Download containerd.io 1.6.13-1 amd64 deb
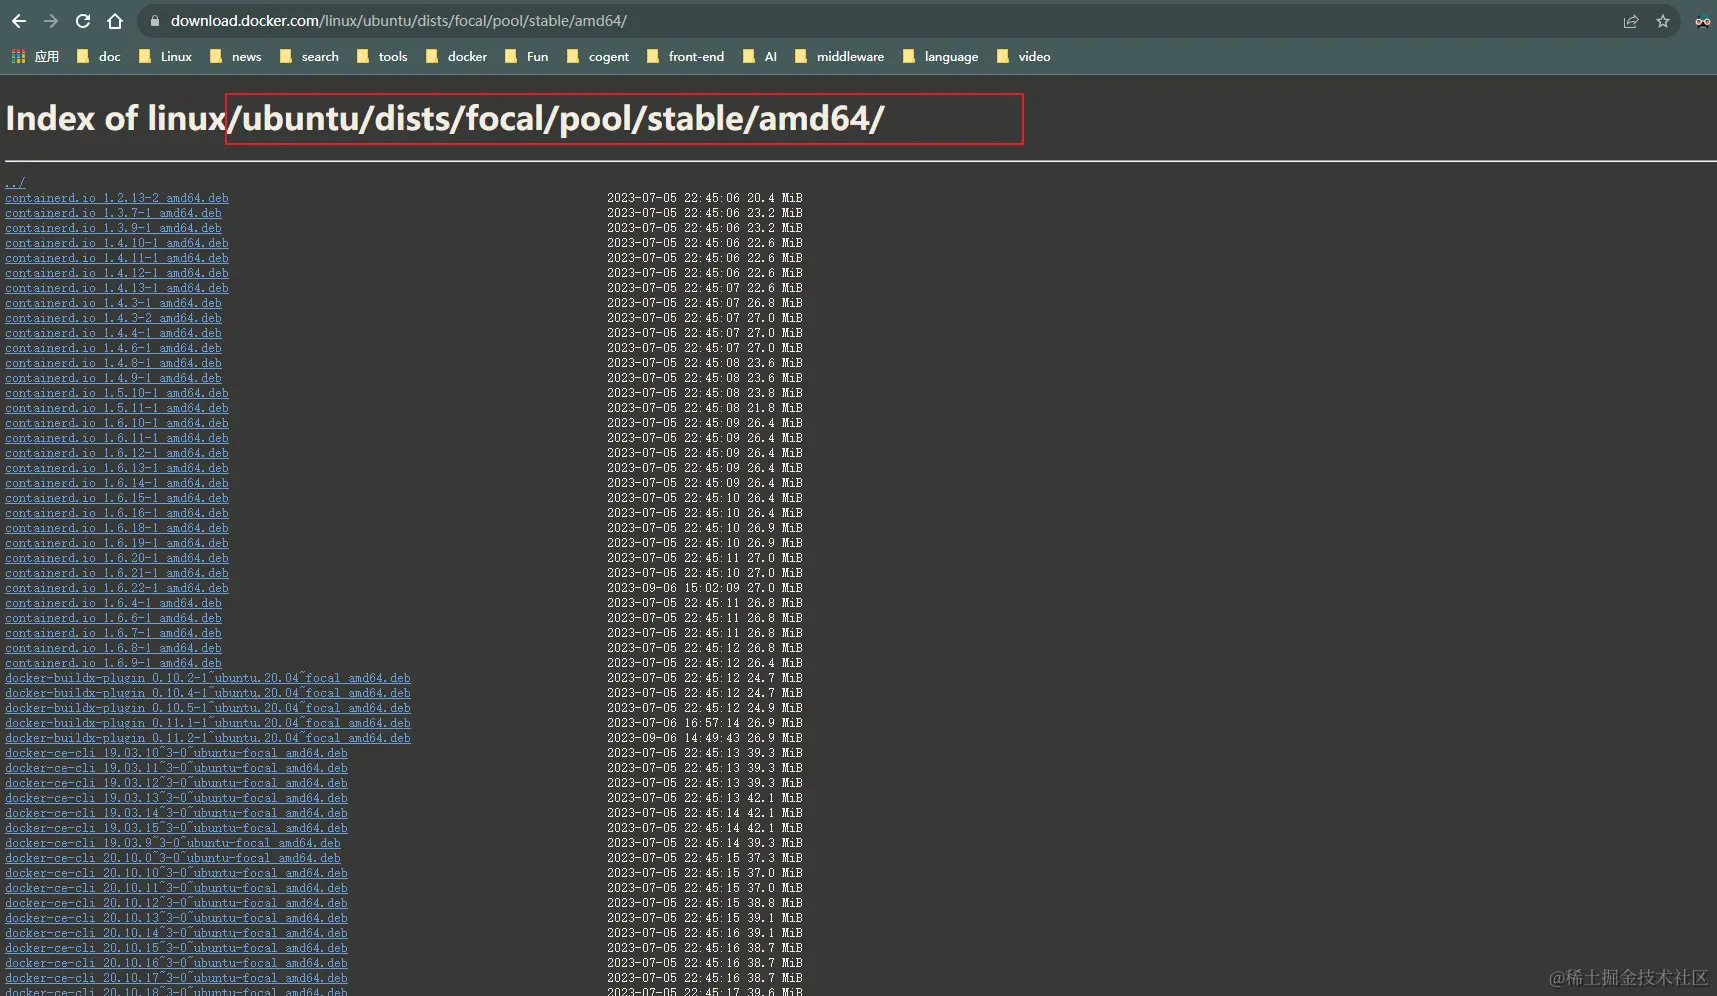The width and height of the screenshot is (1717, 996). [x=117, y=468]
